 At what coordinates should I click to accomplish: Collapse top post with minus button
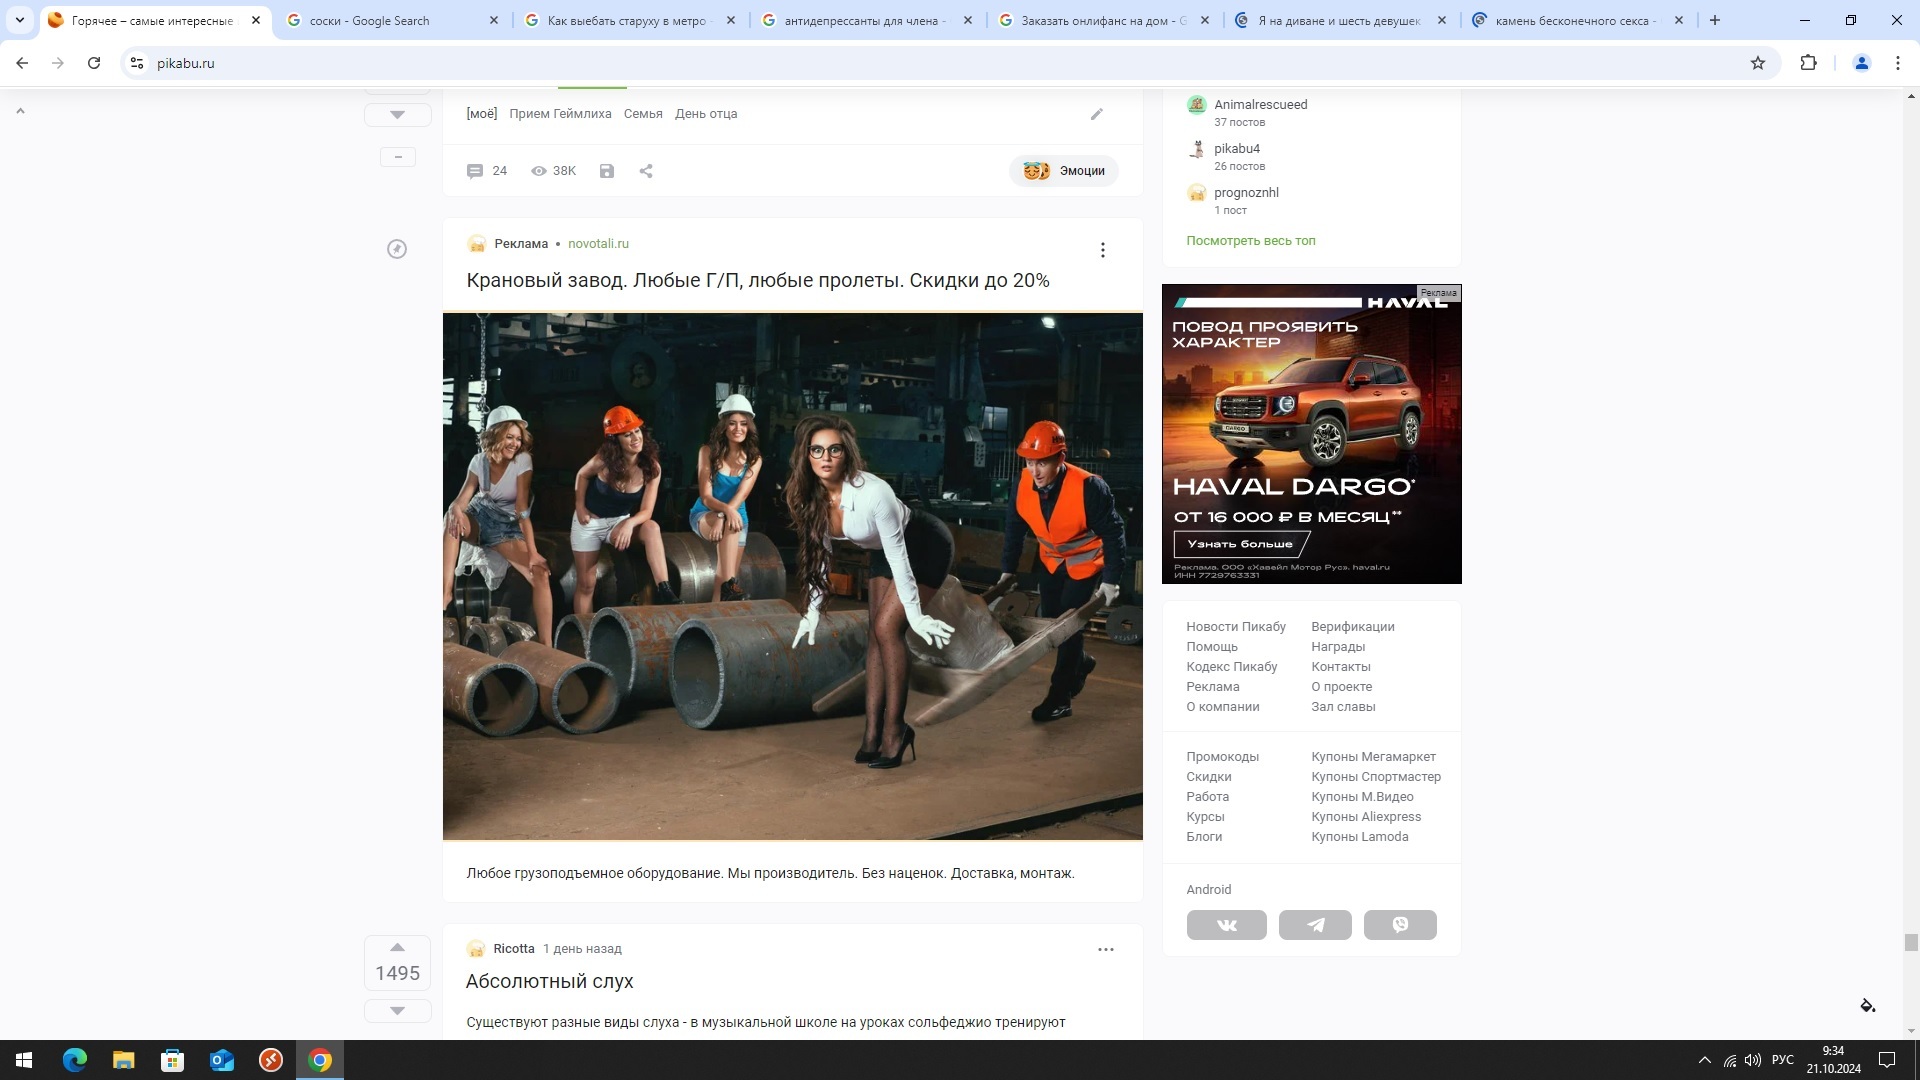click(398, 157)
